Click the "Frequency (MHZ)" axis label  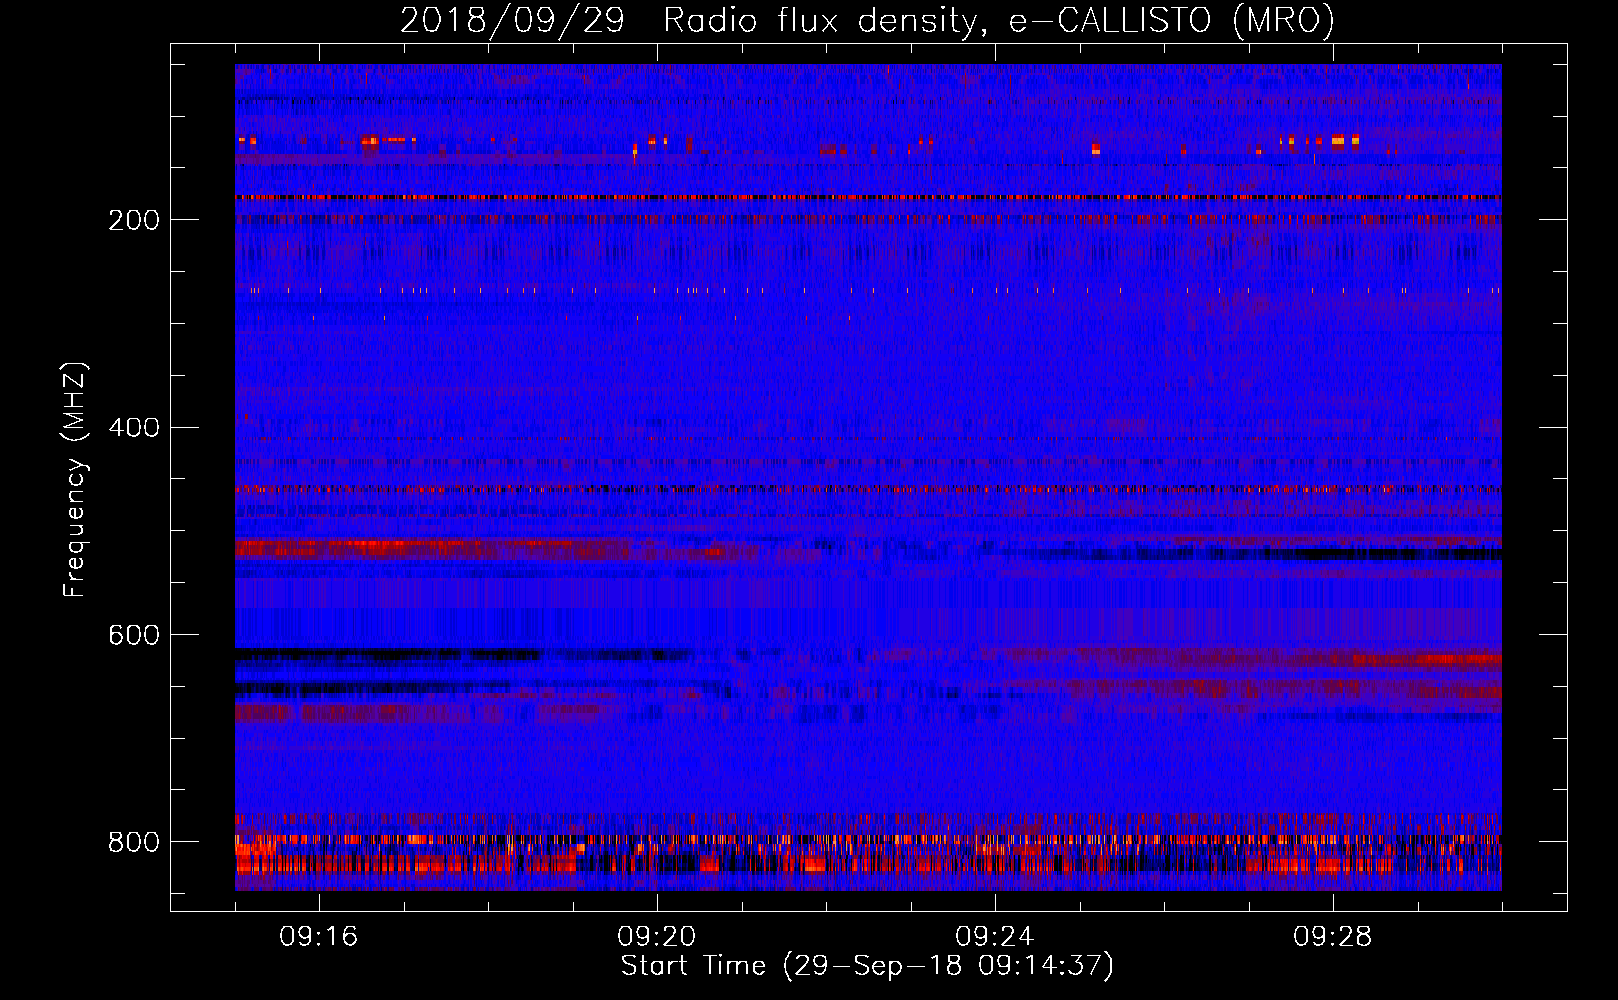pyautogui.click(x=75, y=480)
